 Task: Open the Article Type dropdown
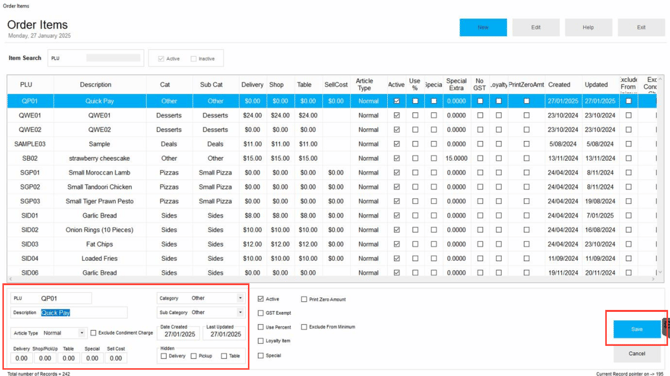[x=82, y=333]
